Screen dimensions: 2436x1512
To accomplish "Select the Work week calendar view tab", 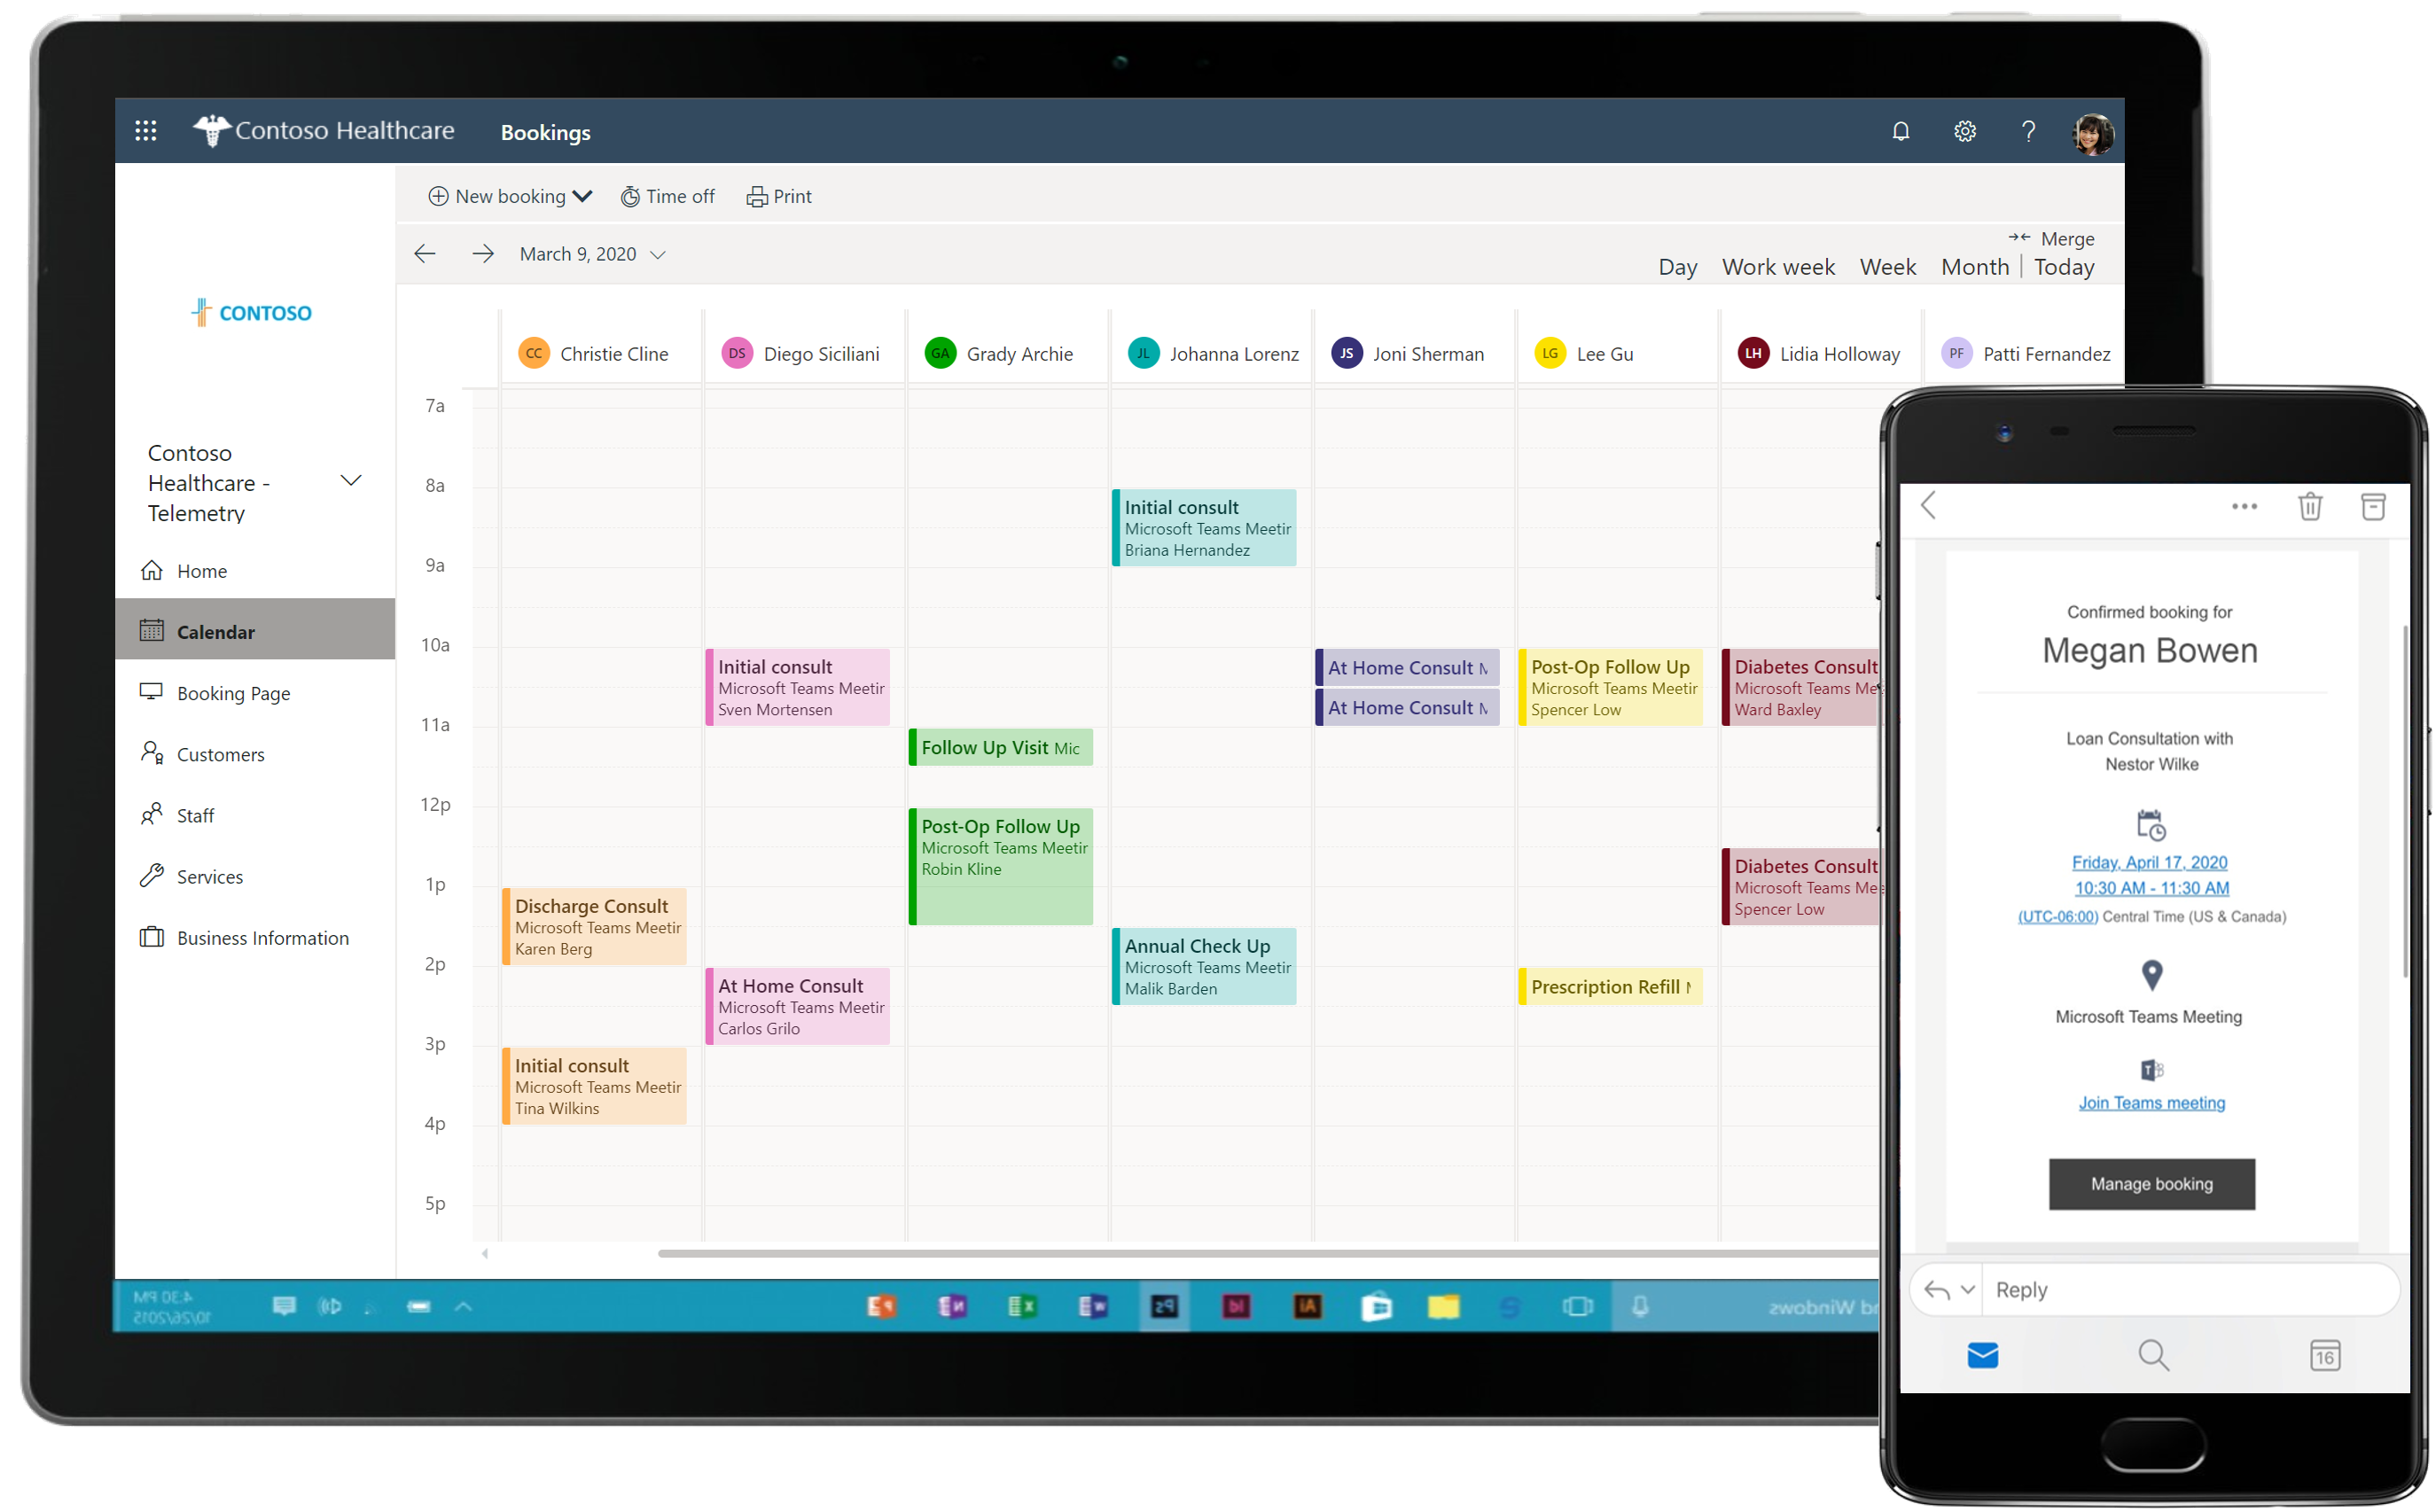I will click(x=1777, y=267).
